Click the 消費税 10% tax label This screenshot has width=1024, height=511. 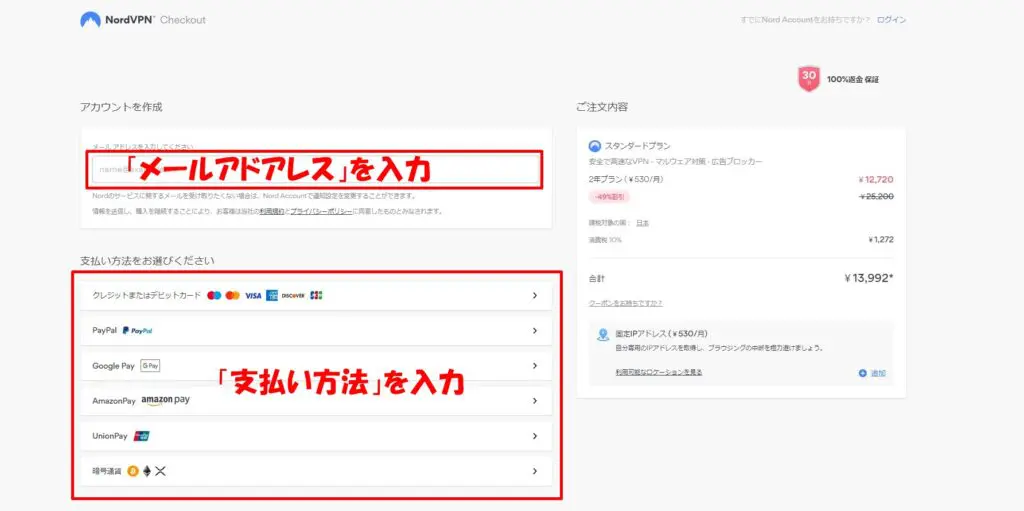605,240
